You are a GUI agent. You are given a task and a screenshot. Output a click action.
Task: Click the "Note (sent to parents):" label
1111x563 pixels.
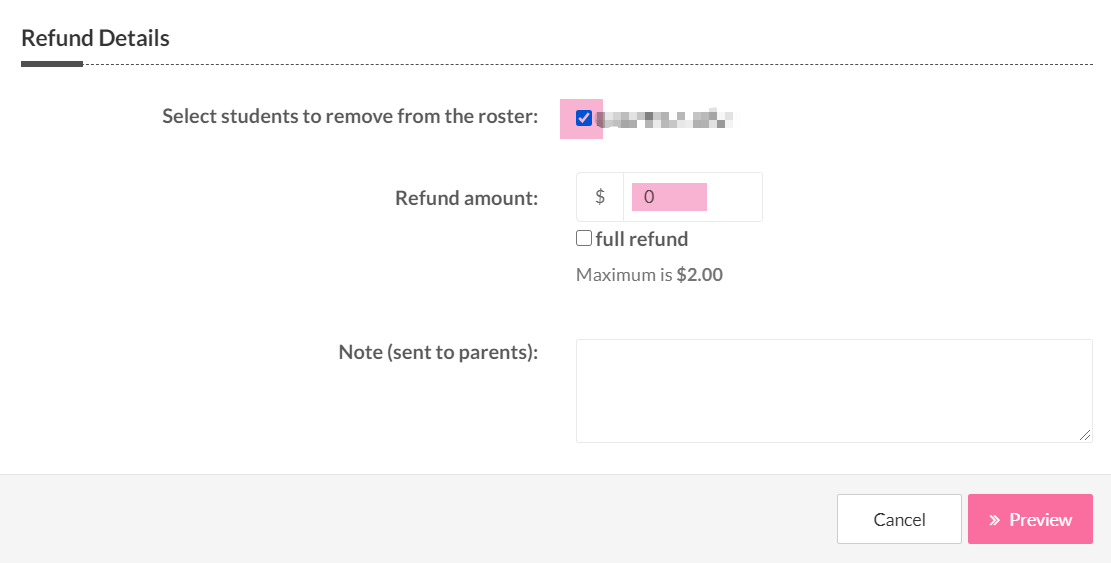click(438, 352)
